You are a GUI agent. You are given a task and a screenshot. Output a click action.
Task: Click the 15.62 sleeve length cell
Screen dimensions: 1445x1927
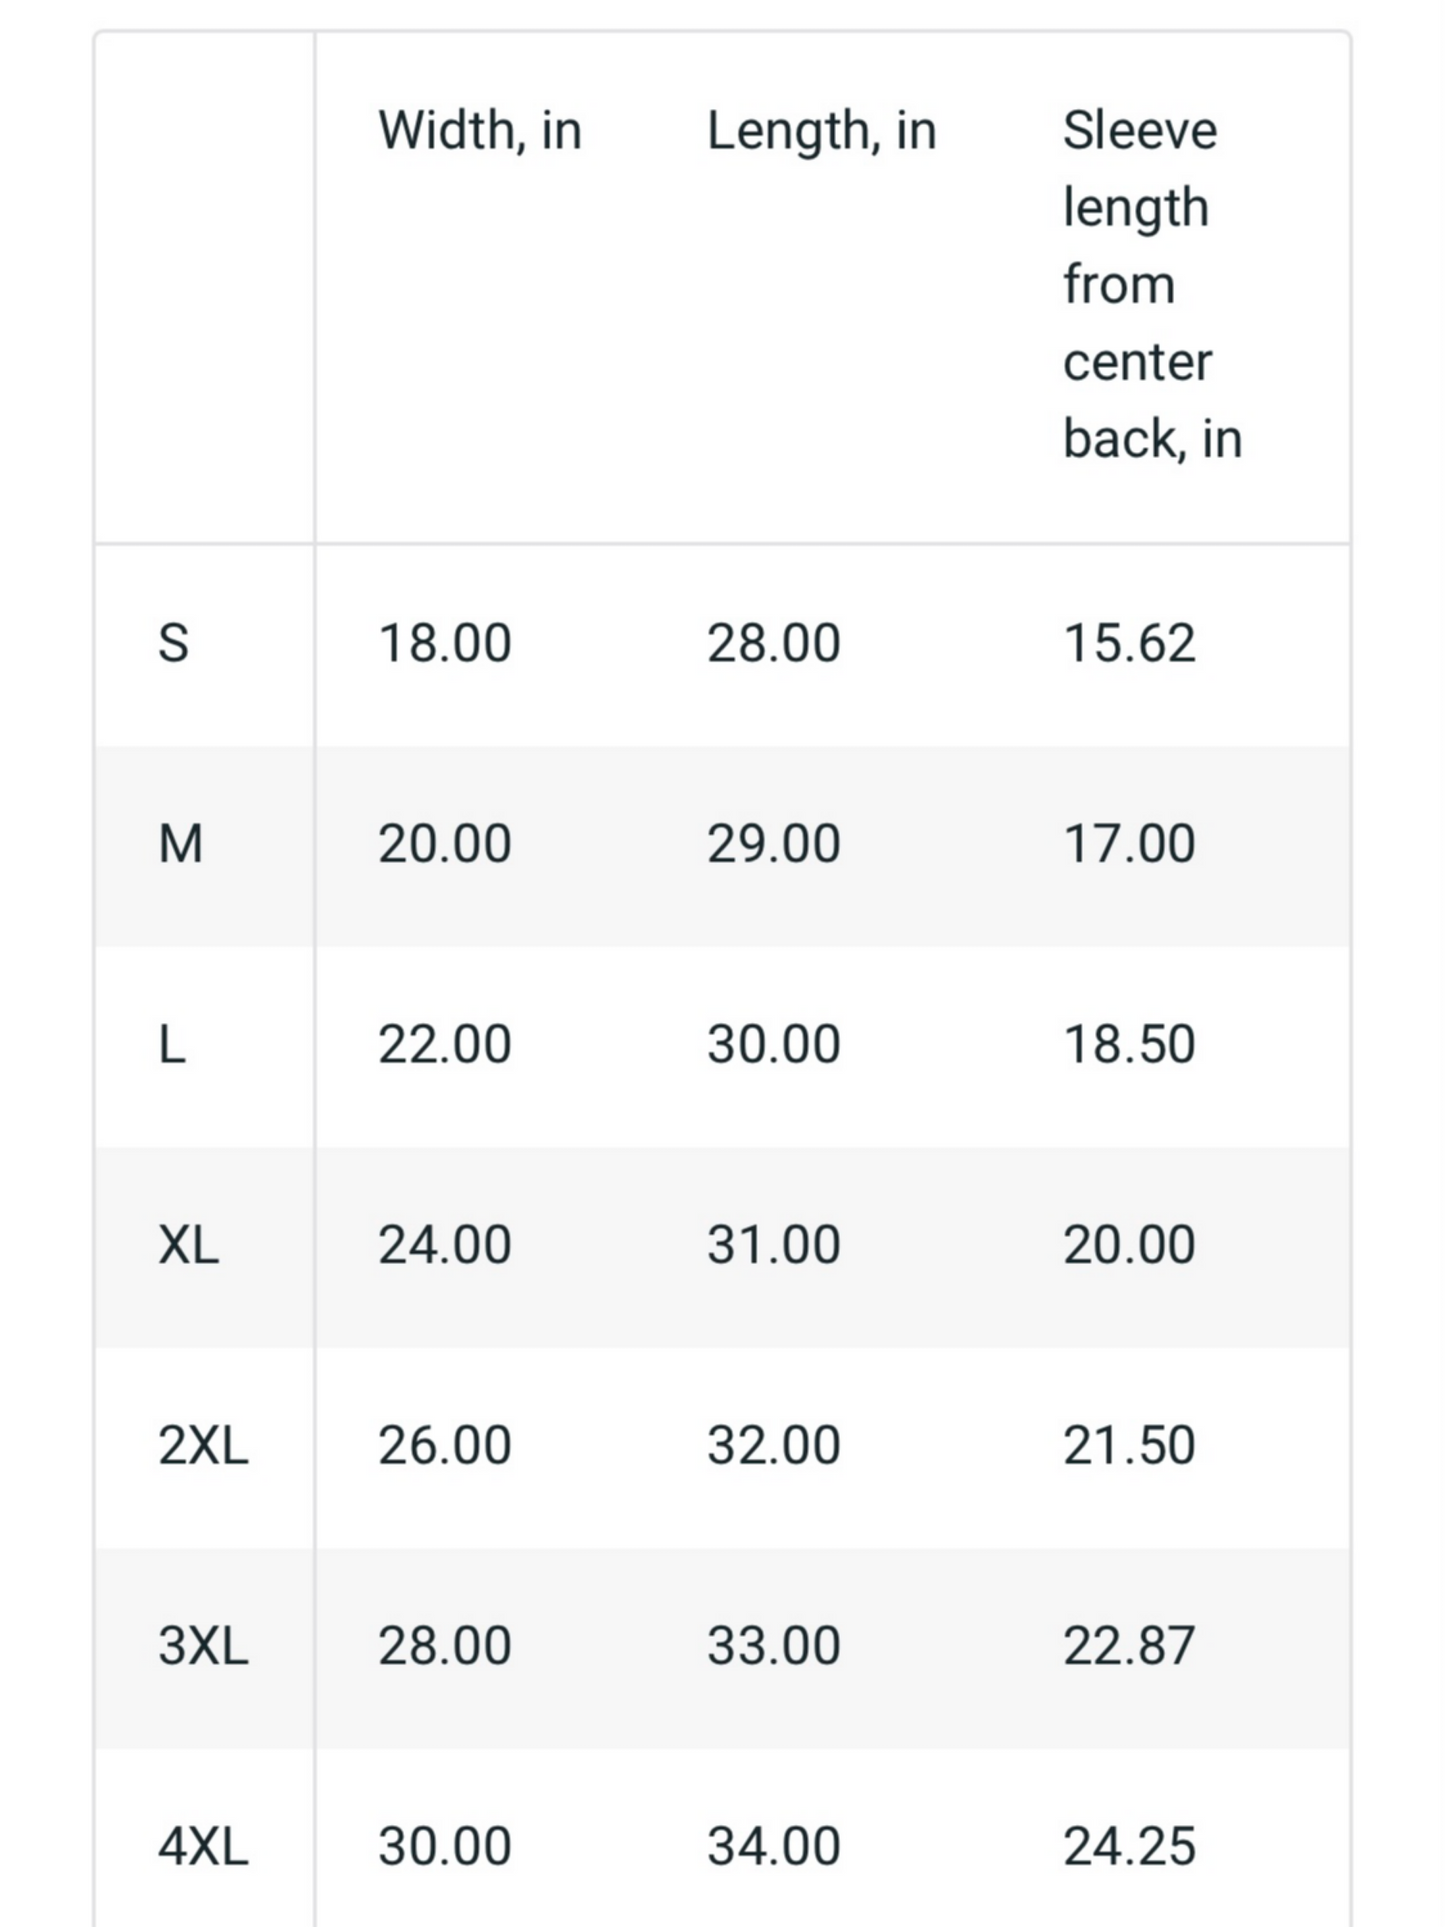pos(1128,643)
